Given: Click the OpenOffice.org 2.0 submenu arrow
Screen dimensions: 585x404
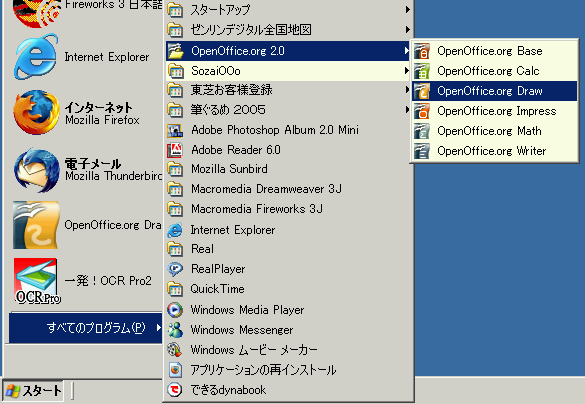Looking at the screenshot, I should [407, 51].
